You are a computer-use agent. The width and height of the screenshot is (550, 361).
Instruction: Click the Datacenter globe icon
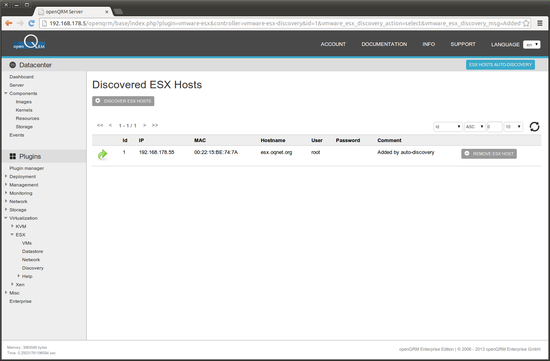click(13, 65)
